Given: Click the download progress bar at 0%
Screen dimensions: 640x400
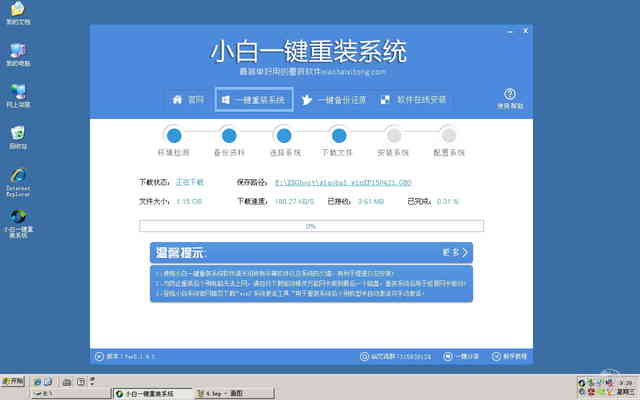Looking at the screenshot, I should click(311, 226).
